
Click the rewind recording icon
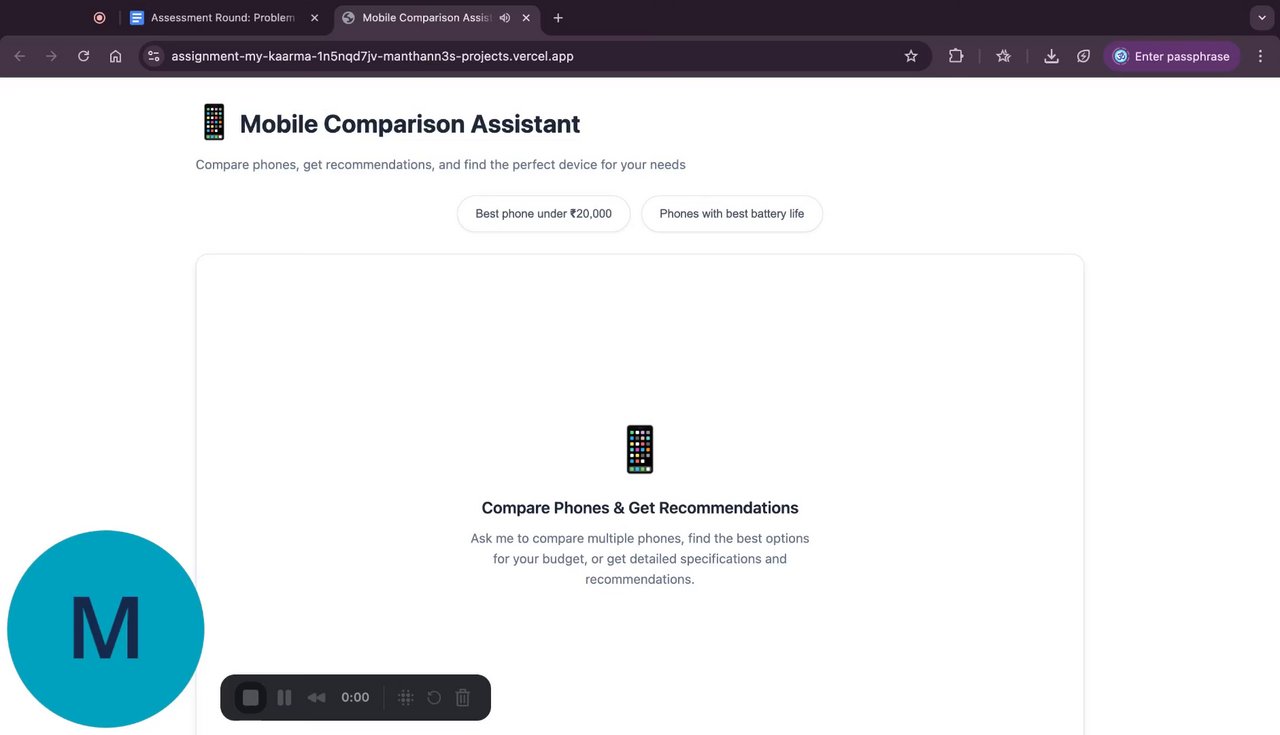316,697
